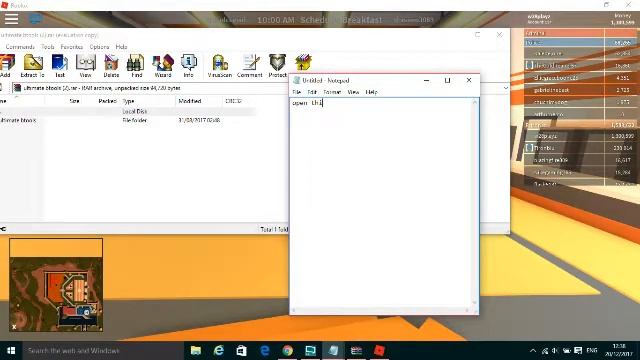This screenshot has height=360, width=640.
Task: Click the volume icon in system tray
Action: 555,351
